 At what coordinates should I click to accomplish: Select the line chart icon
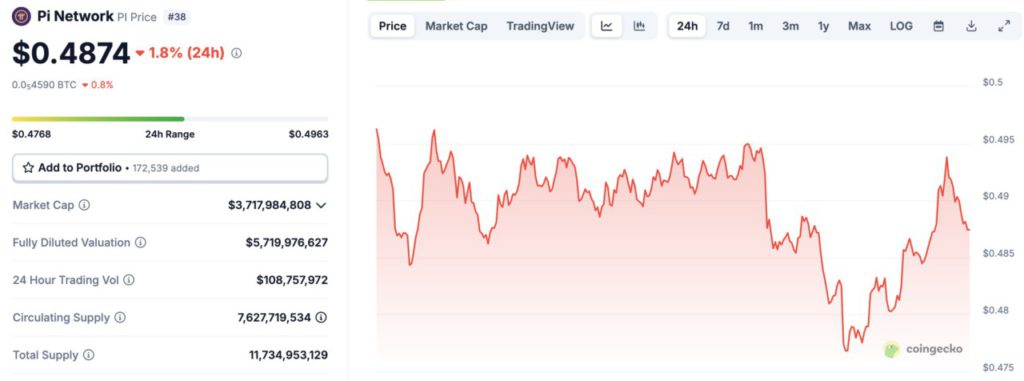[x=607, y=26]
